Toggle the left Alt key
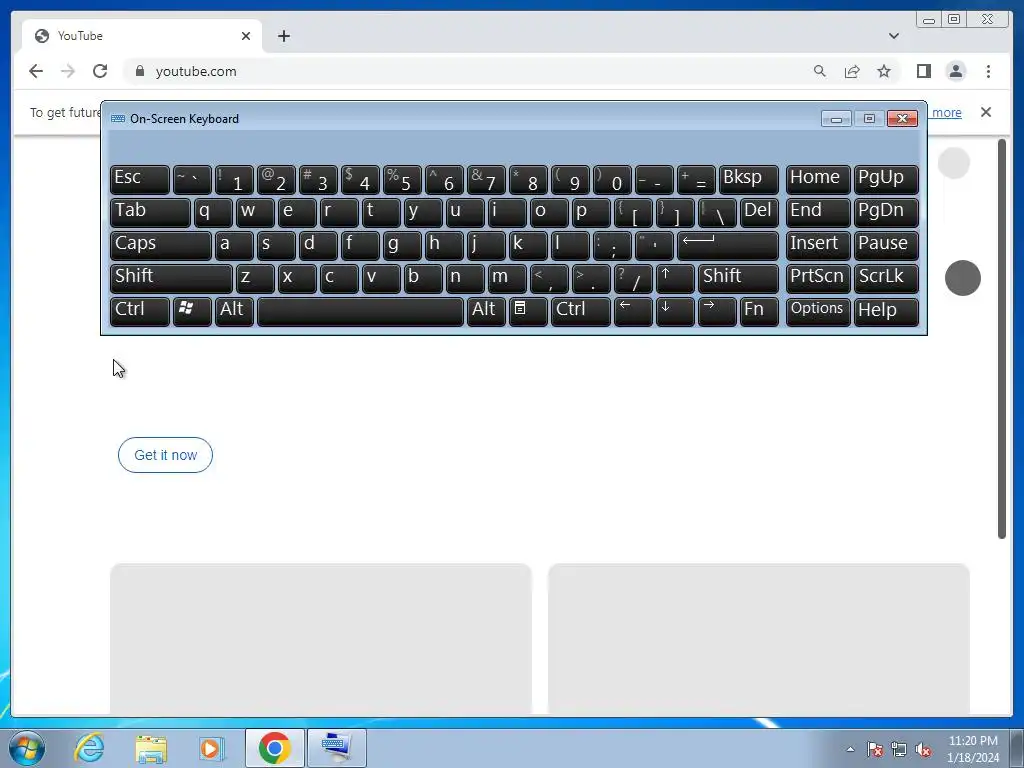1024x768 pixels. [x=234, y=311]
